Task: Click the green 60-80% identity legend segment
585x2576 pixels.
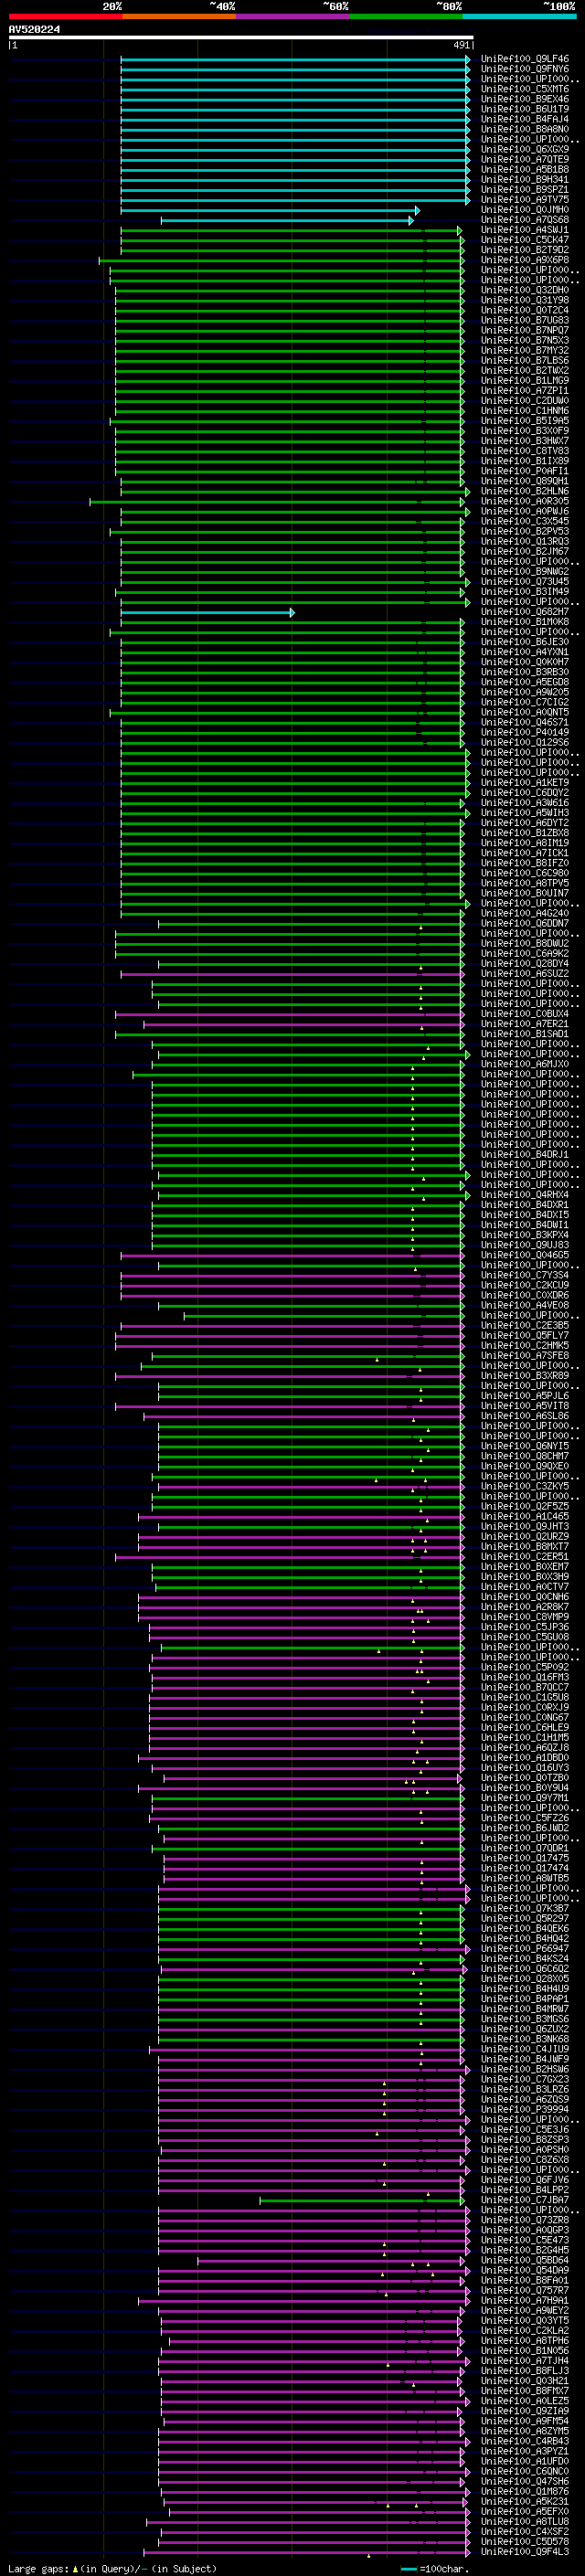Action: tap(406, 16)
